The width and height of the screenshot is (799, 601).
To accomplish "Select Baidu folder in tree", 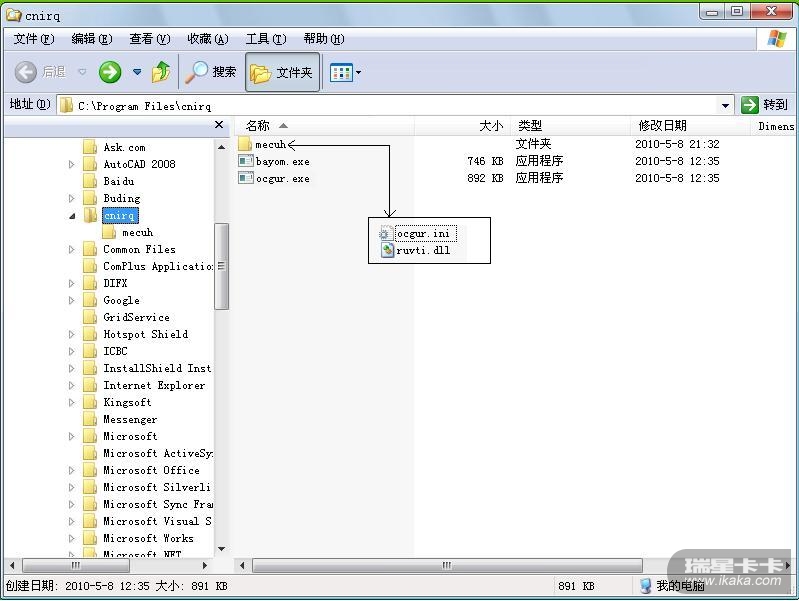I will click(x=119, y=181).
